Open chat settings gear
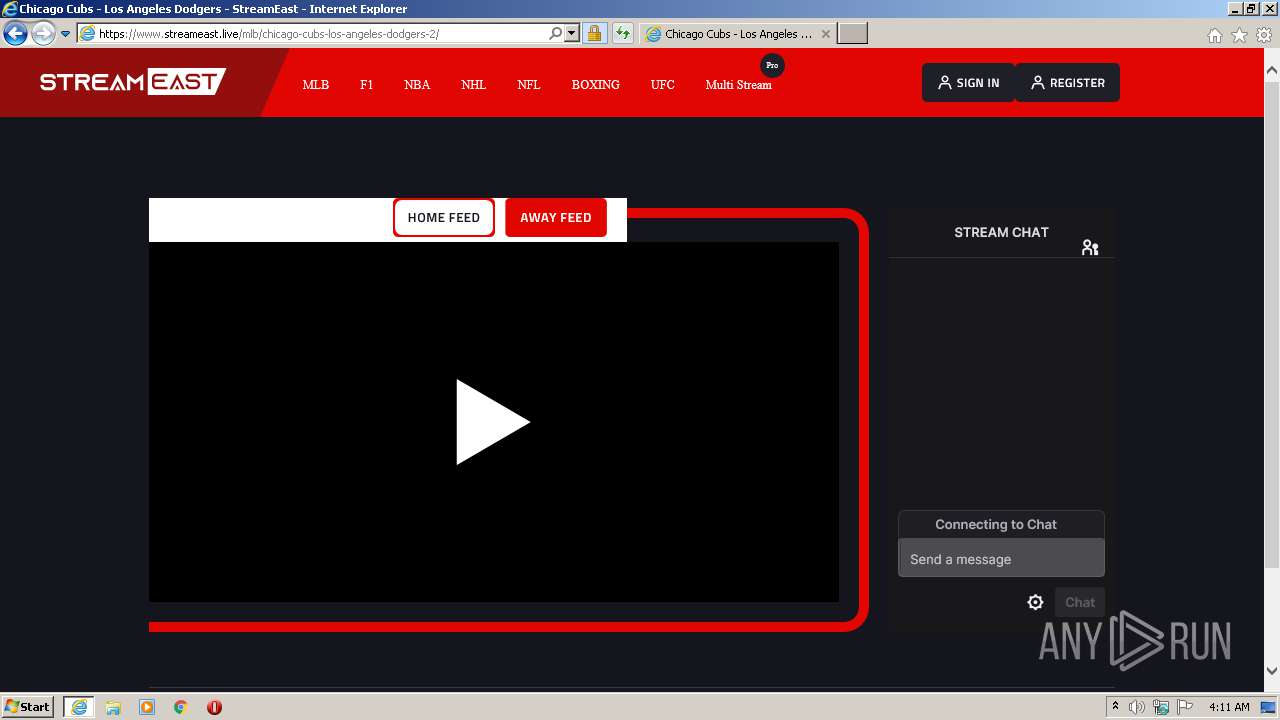 1036,602
